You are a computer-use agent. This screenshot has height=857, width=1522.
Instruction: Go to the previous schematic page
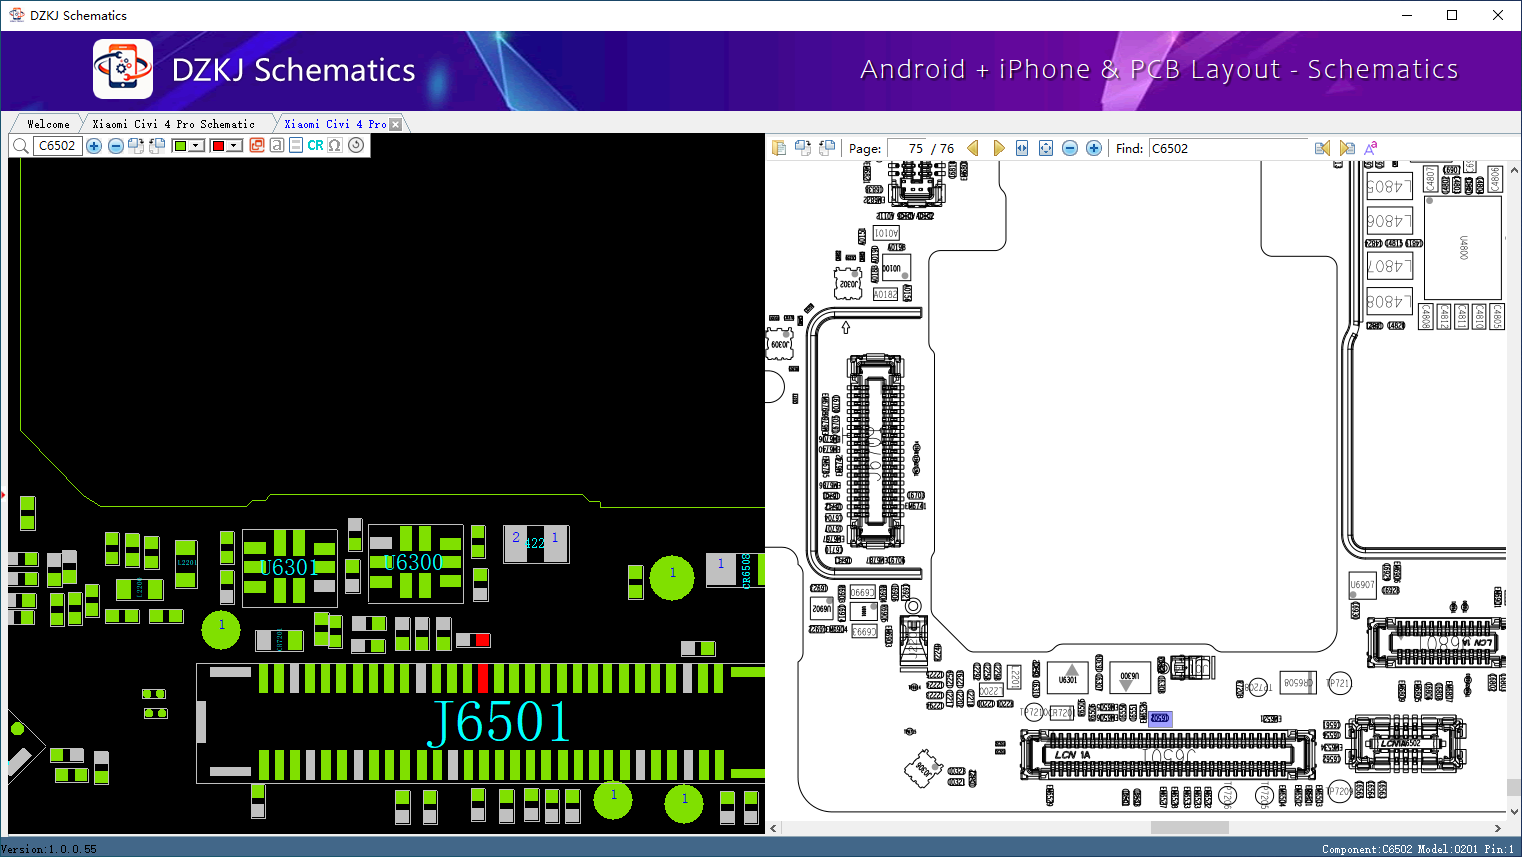(x=972, y=148)
